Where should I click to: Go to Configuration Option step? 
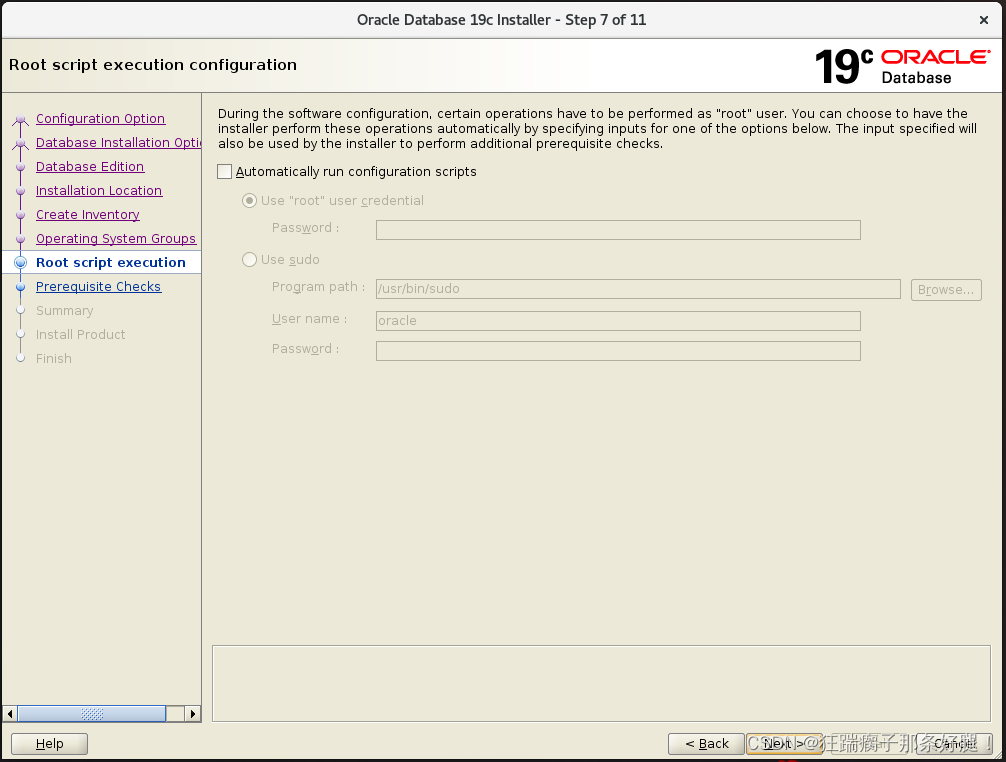(101, 119)
